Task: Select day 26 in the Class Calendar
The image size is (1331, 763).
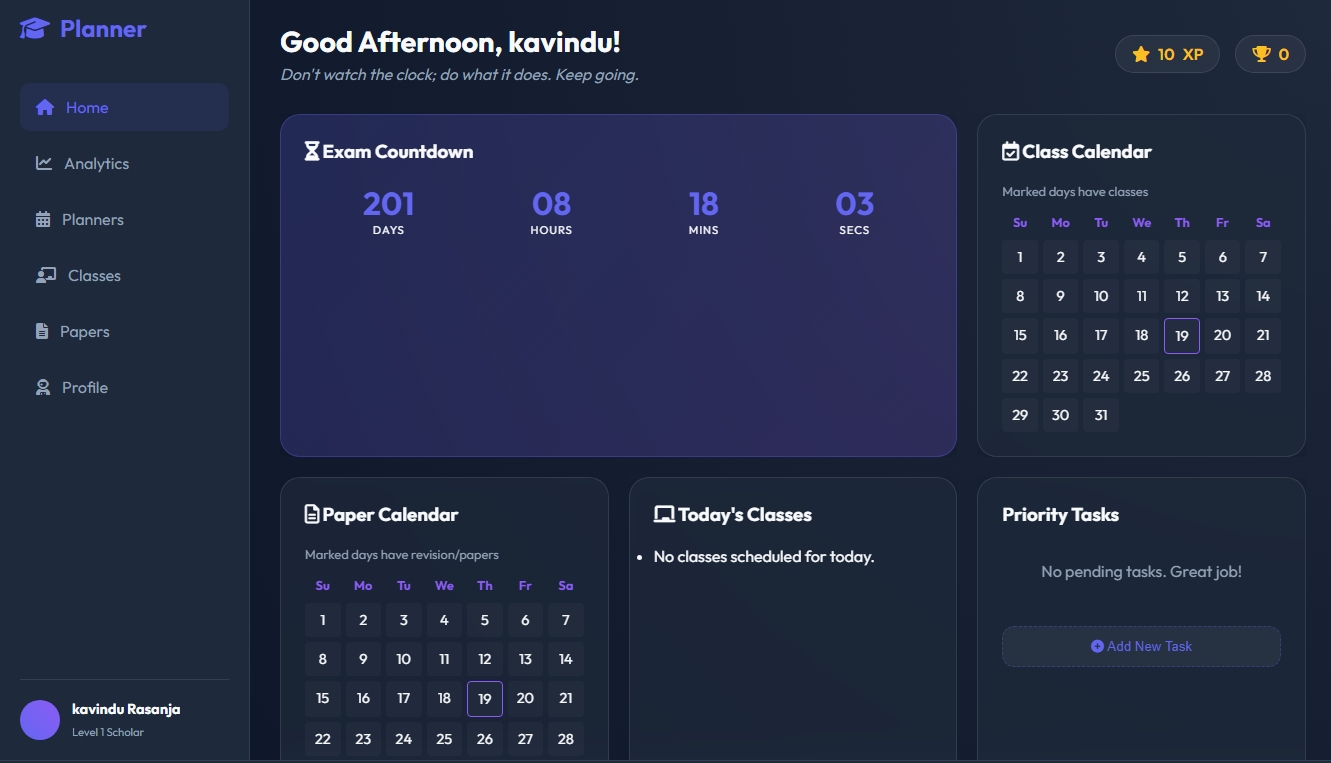Action: pyautogui.click(x=1182, y=376)
